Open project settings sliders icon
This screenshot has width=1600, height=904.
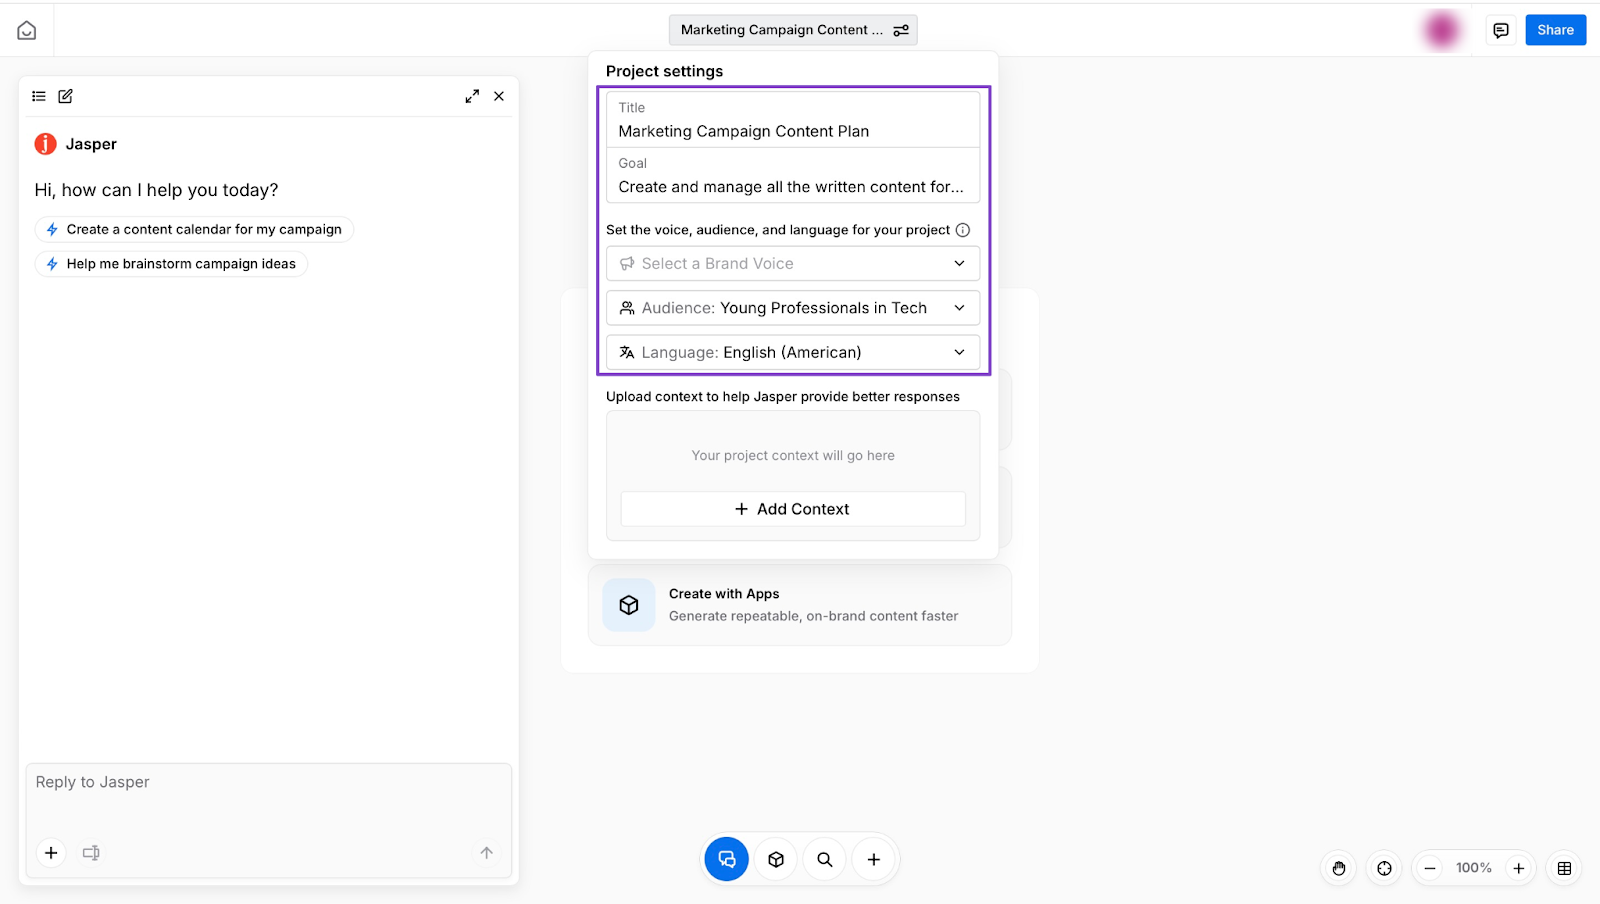pos(901,30)
